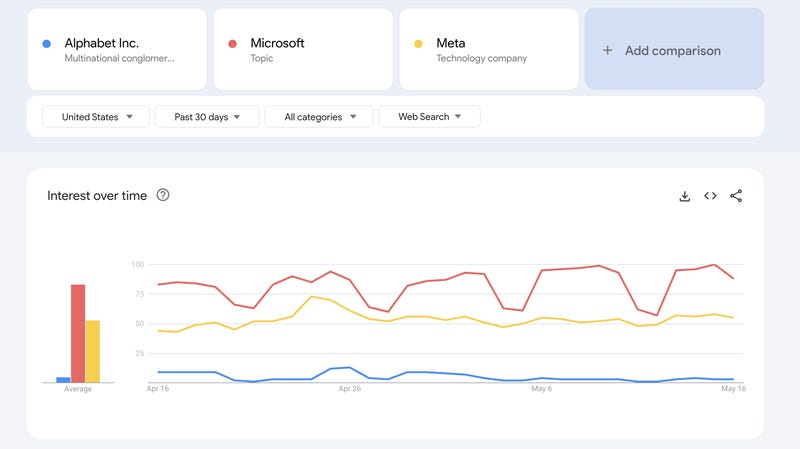This screenshot has width=800, height=449.
Task: Click the May 6 date label
Action: (x=541, y=389)
